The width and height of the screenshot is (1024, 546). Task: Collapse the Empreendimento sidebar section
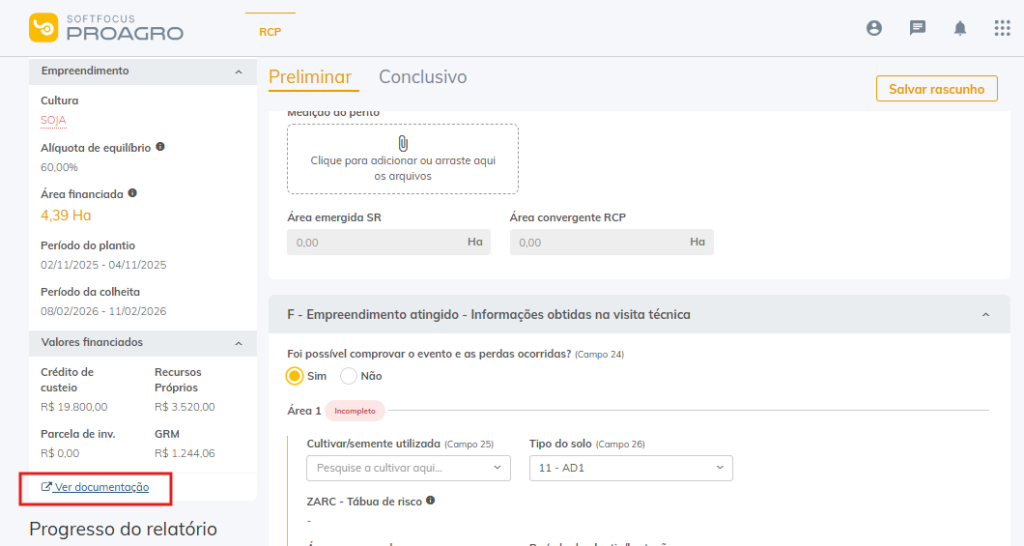point(238,72)
